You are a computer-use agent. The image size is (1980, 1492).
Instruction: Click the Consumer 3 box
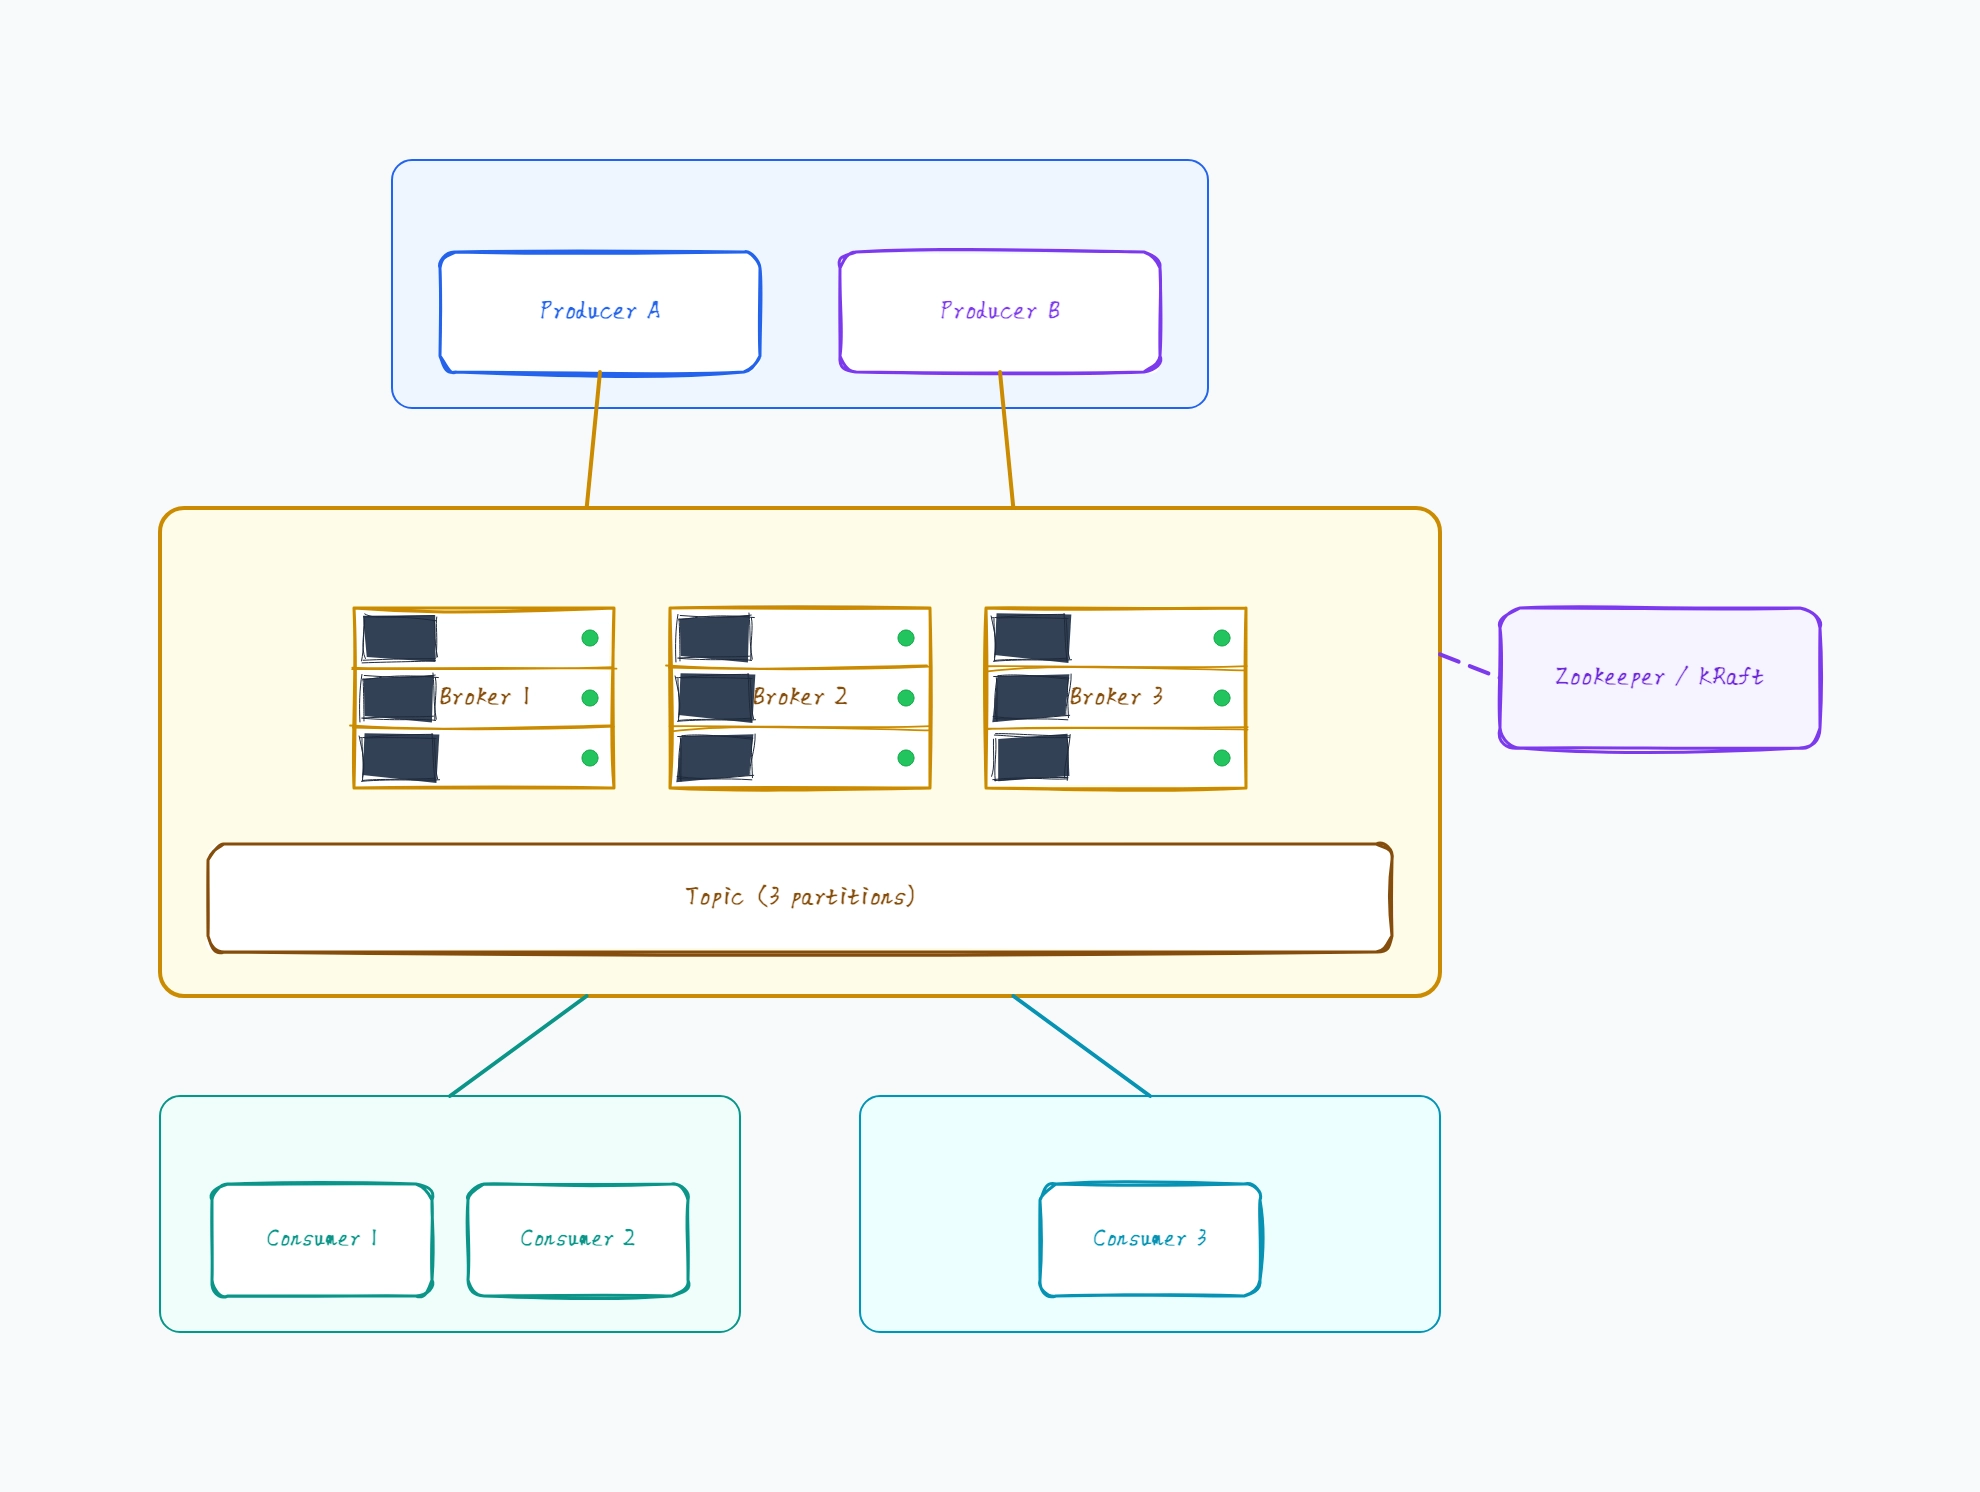[1150, 1240]
